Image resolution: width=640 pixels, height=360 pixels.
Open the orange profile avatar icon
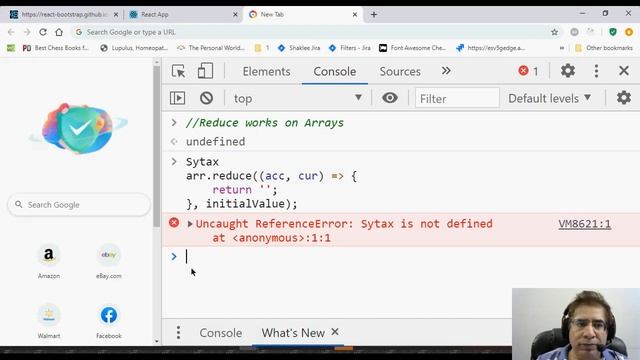(x=629, y=32)
